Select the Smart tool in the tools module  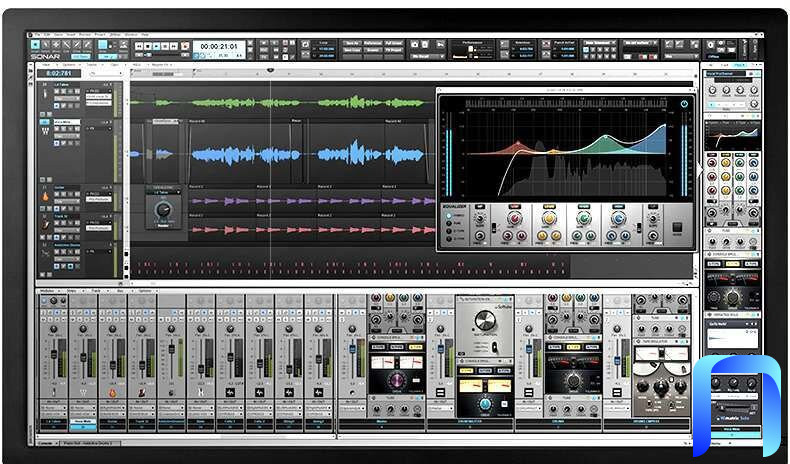point(35,44)
